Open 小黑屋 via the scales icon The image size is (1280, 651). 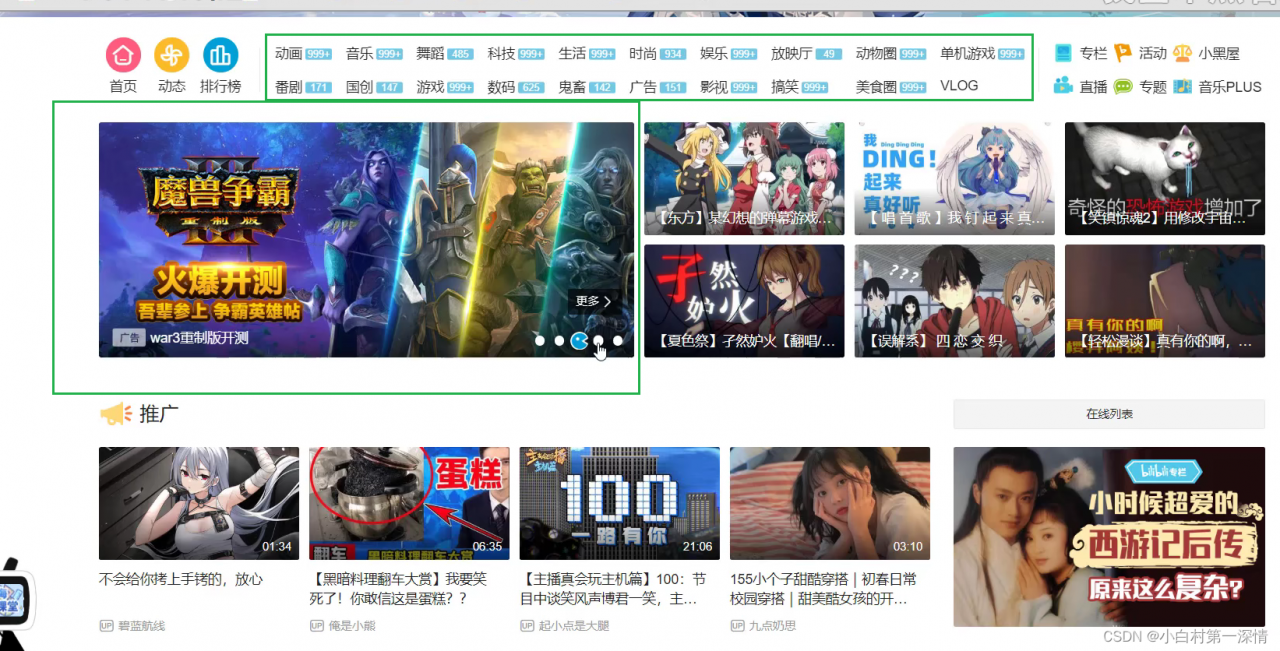click(1185, 51)
